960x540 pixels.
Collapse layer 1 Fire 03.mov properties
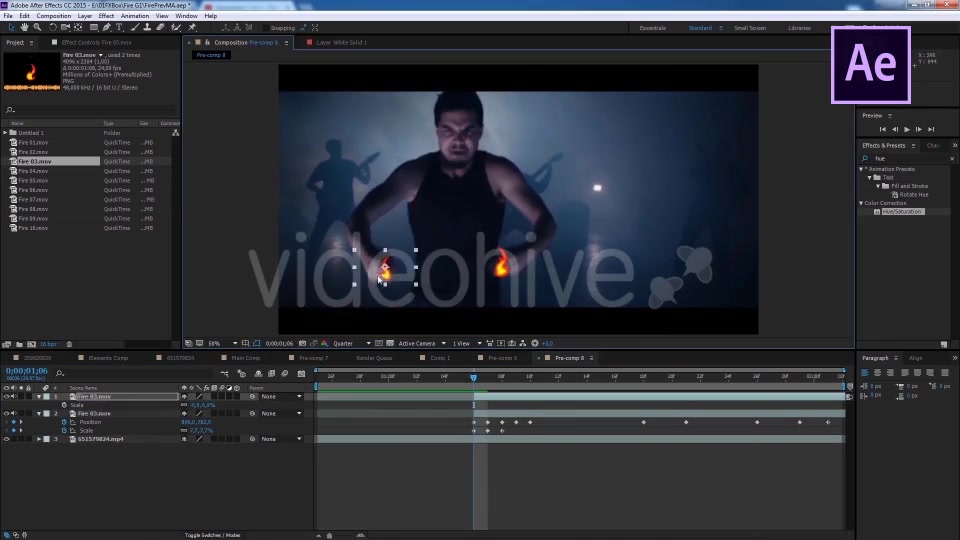coord(39,397)
